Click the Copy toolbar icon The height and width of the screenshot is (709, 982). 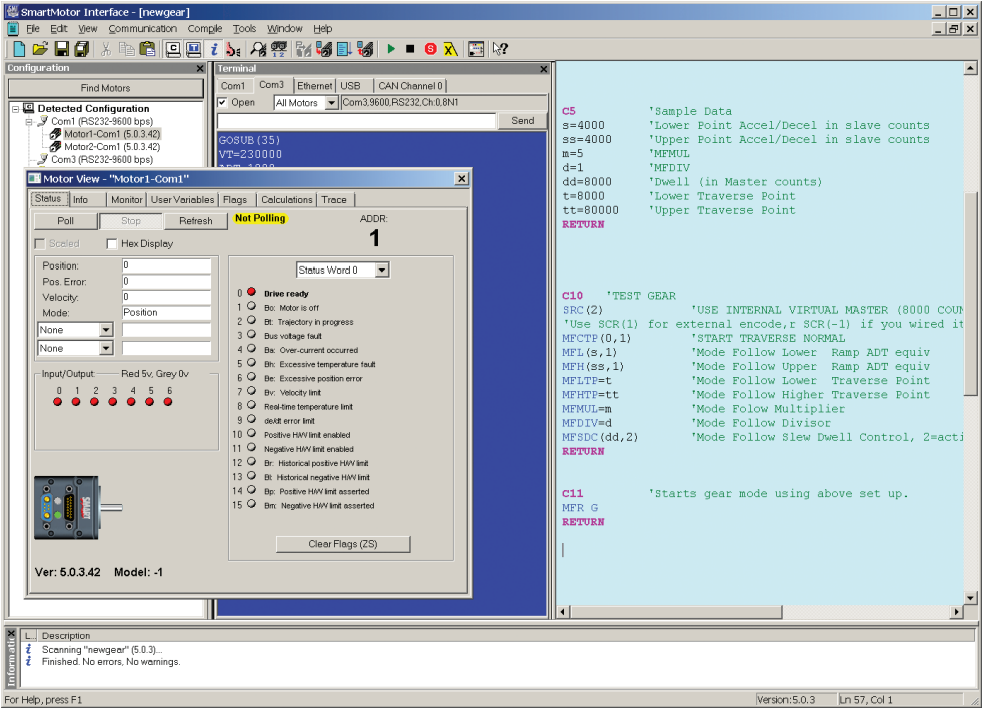(x=127, y=49)
